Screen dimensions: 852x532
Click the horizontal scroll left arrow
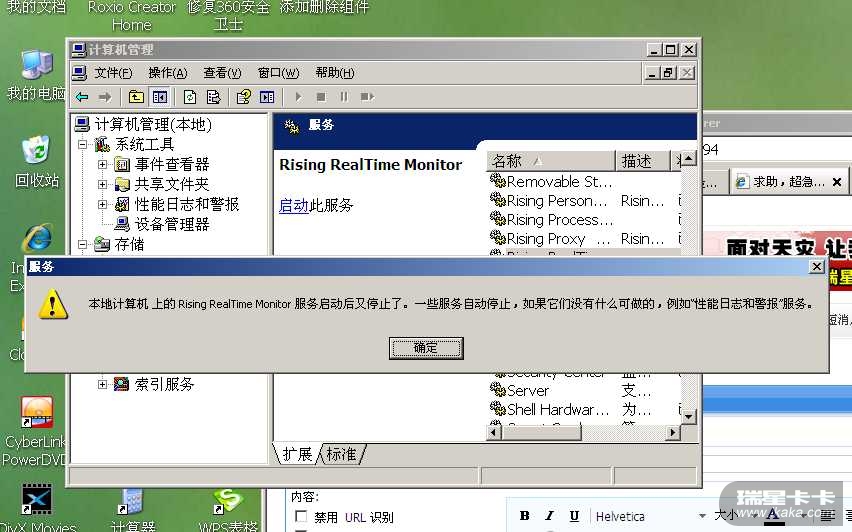(x=493, y=433)
